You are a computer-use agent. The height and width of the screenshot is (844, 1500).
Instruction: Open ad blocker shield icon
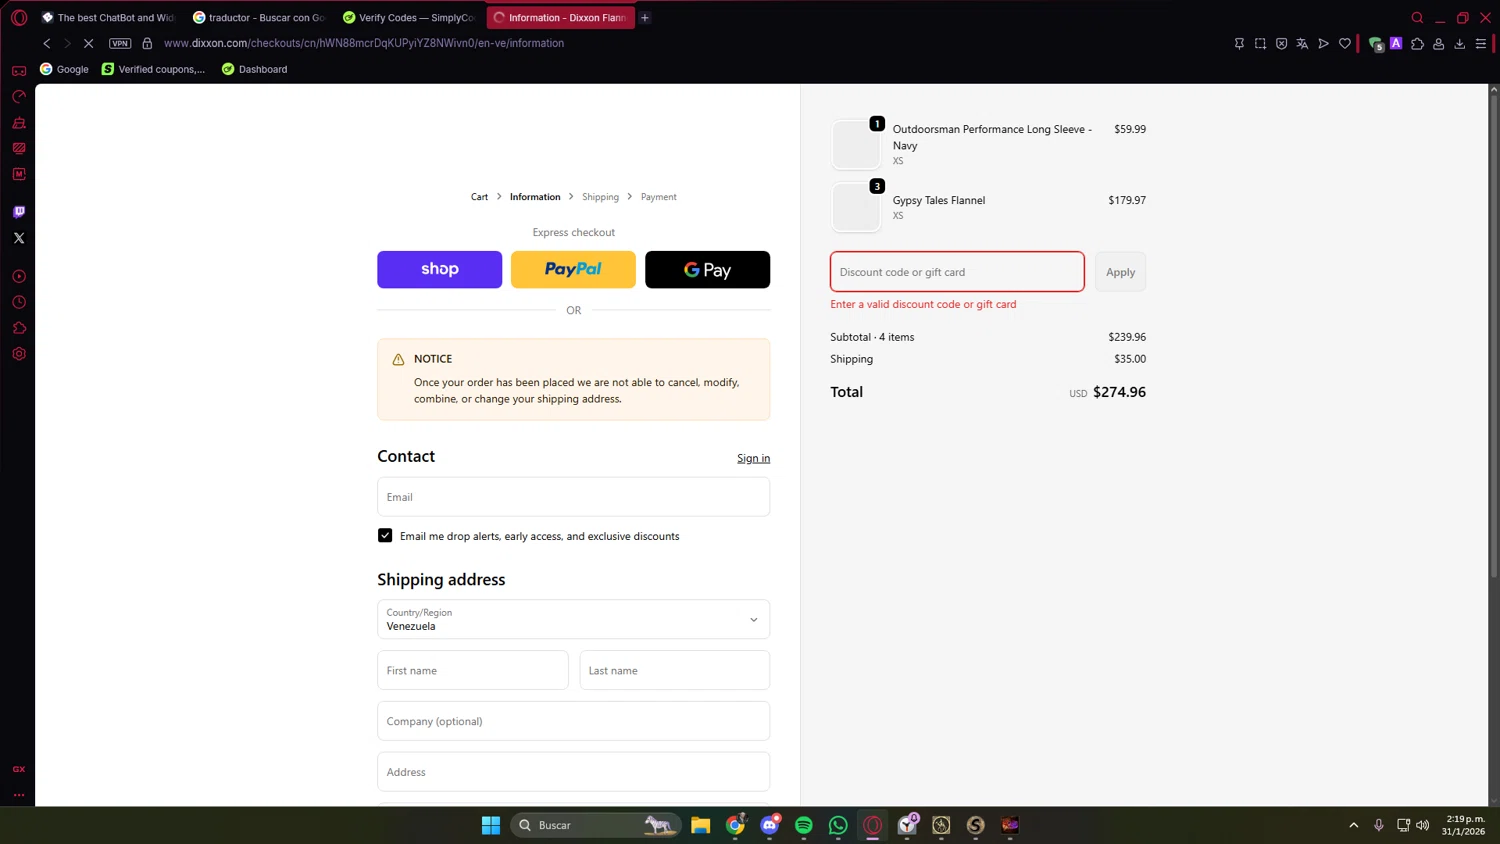[x=1281, y=43]
